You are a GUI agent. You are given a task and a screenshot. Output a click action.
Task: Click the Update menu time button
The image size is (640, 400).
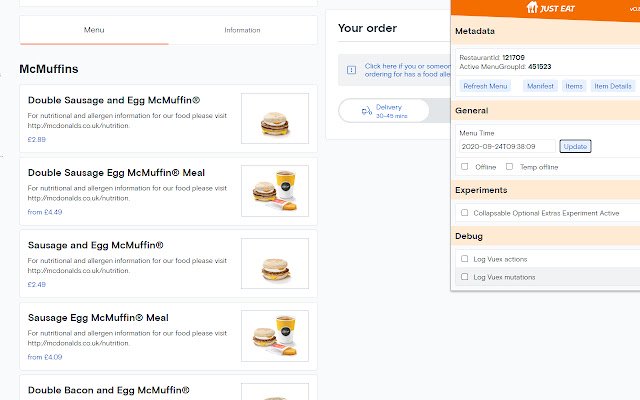[x=575, y=146]
